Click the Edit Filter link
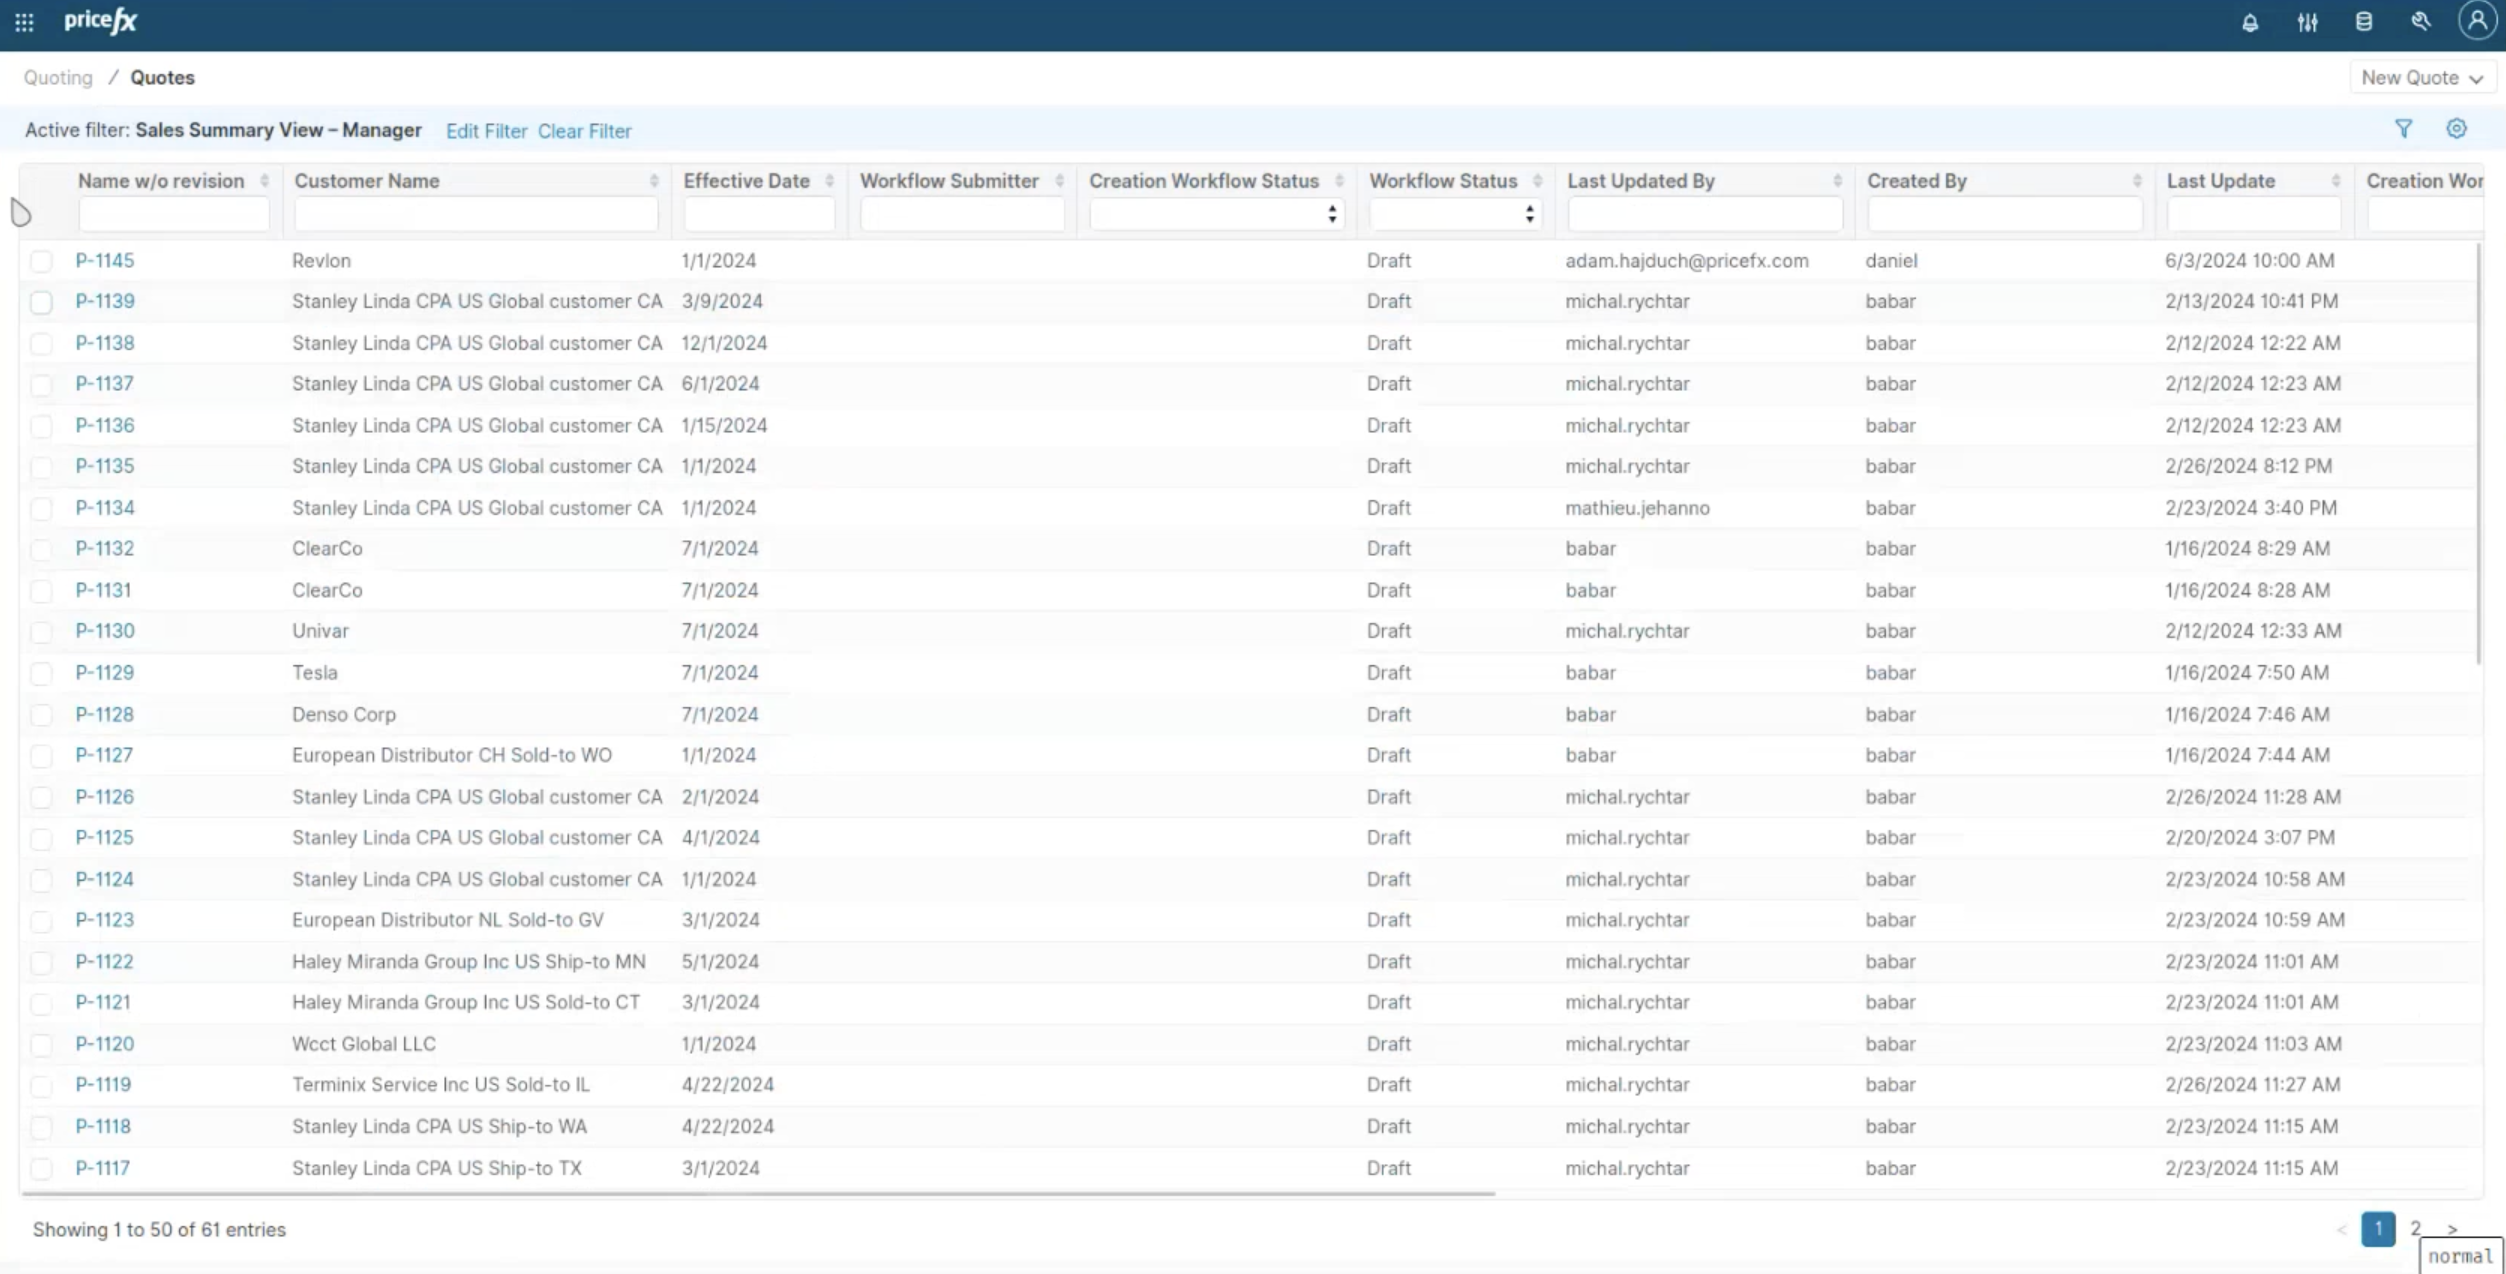The height and width of the screenshot is (1274, 2506). [486, 131]
